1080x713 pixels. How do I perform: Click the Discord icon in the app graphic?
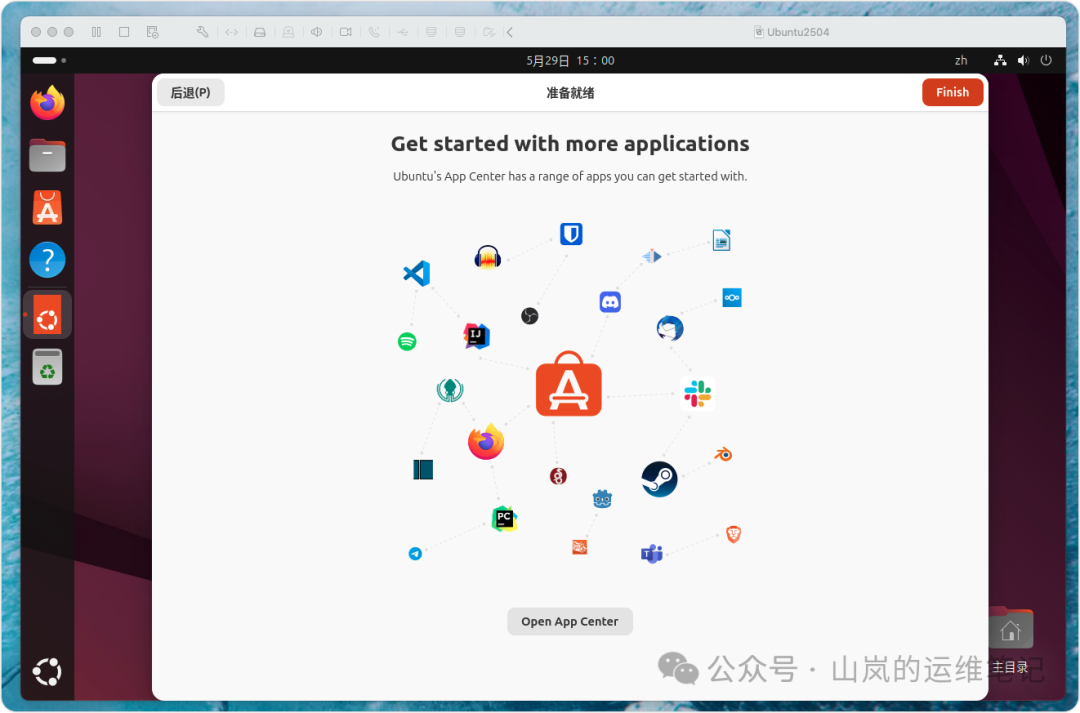[x=609, y=301]
